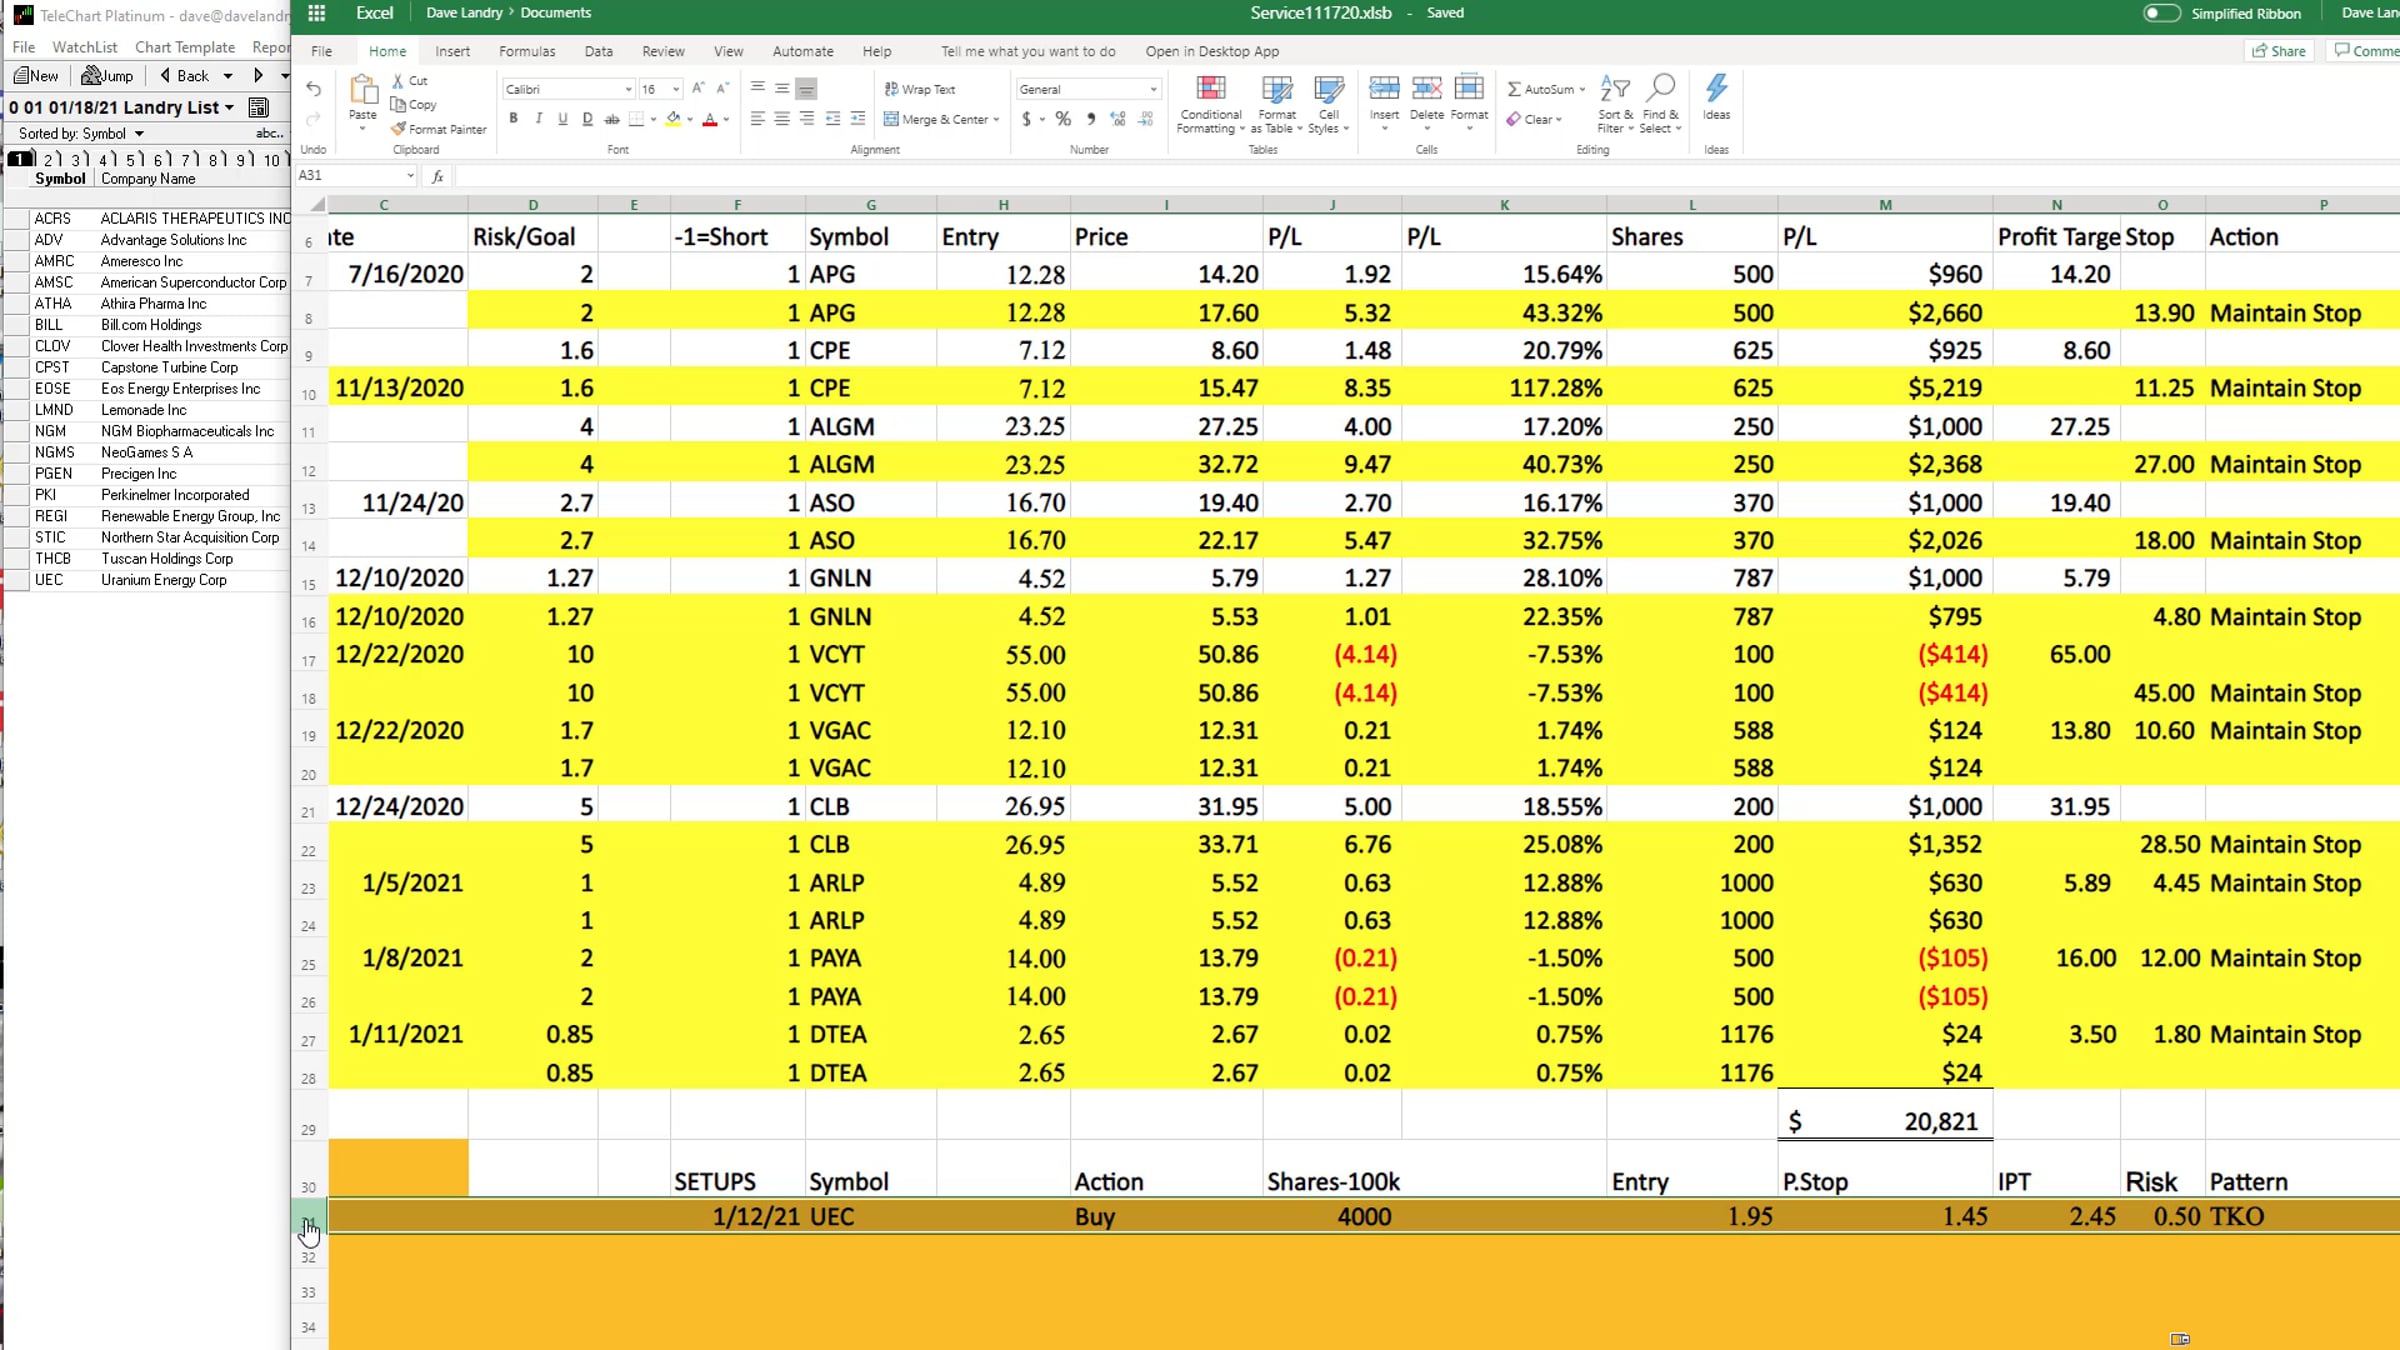Increase indent in the Alignment group
Screen dimensions: 2400x1350
click(857, 119)
